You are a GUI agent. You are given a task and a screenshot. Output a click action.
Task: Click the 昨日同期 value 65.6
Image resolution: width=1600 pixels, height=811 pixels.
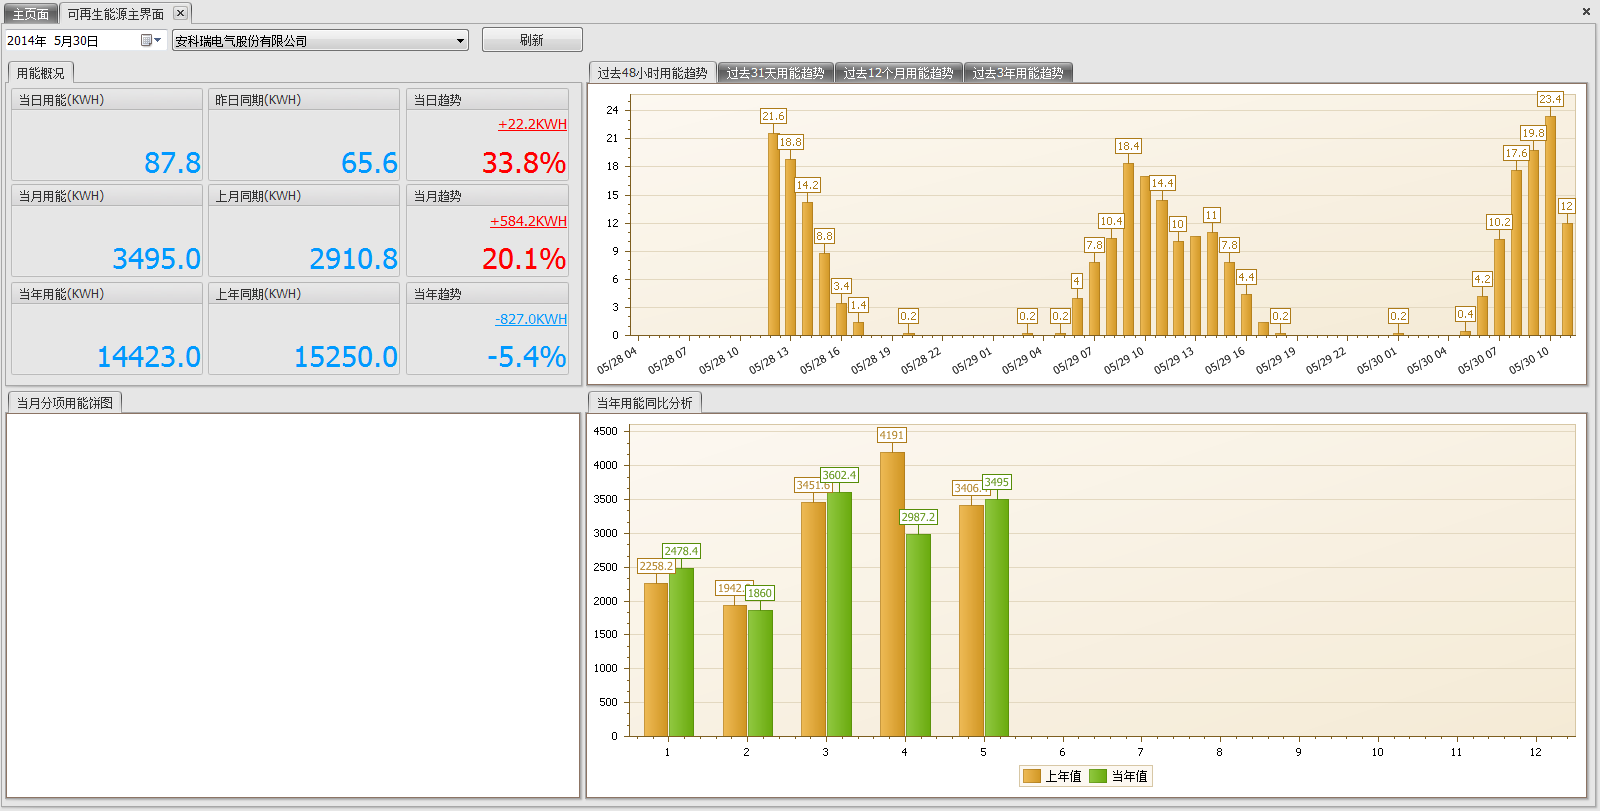click(369, 163)
